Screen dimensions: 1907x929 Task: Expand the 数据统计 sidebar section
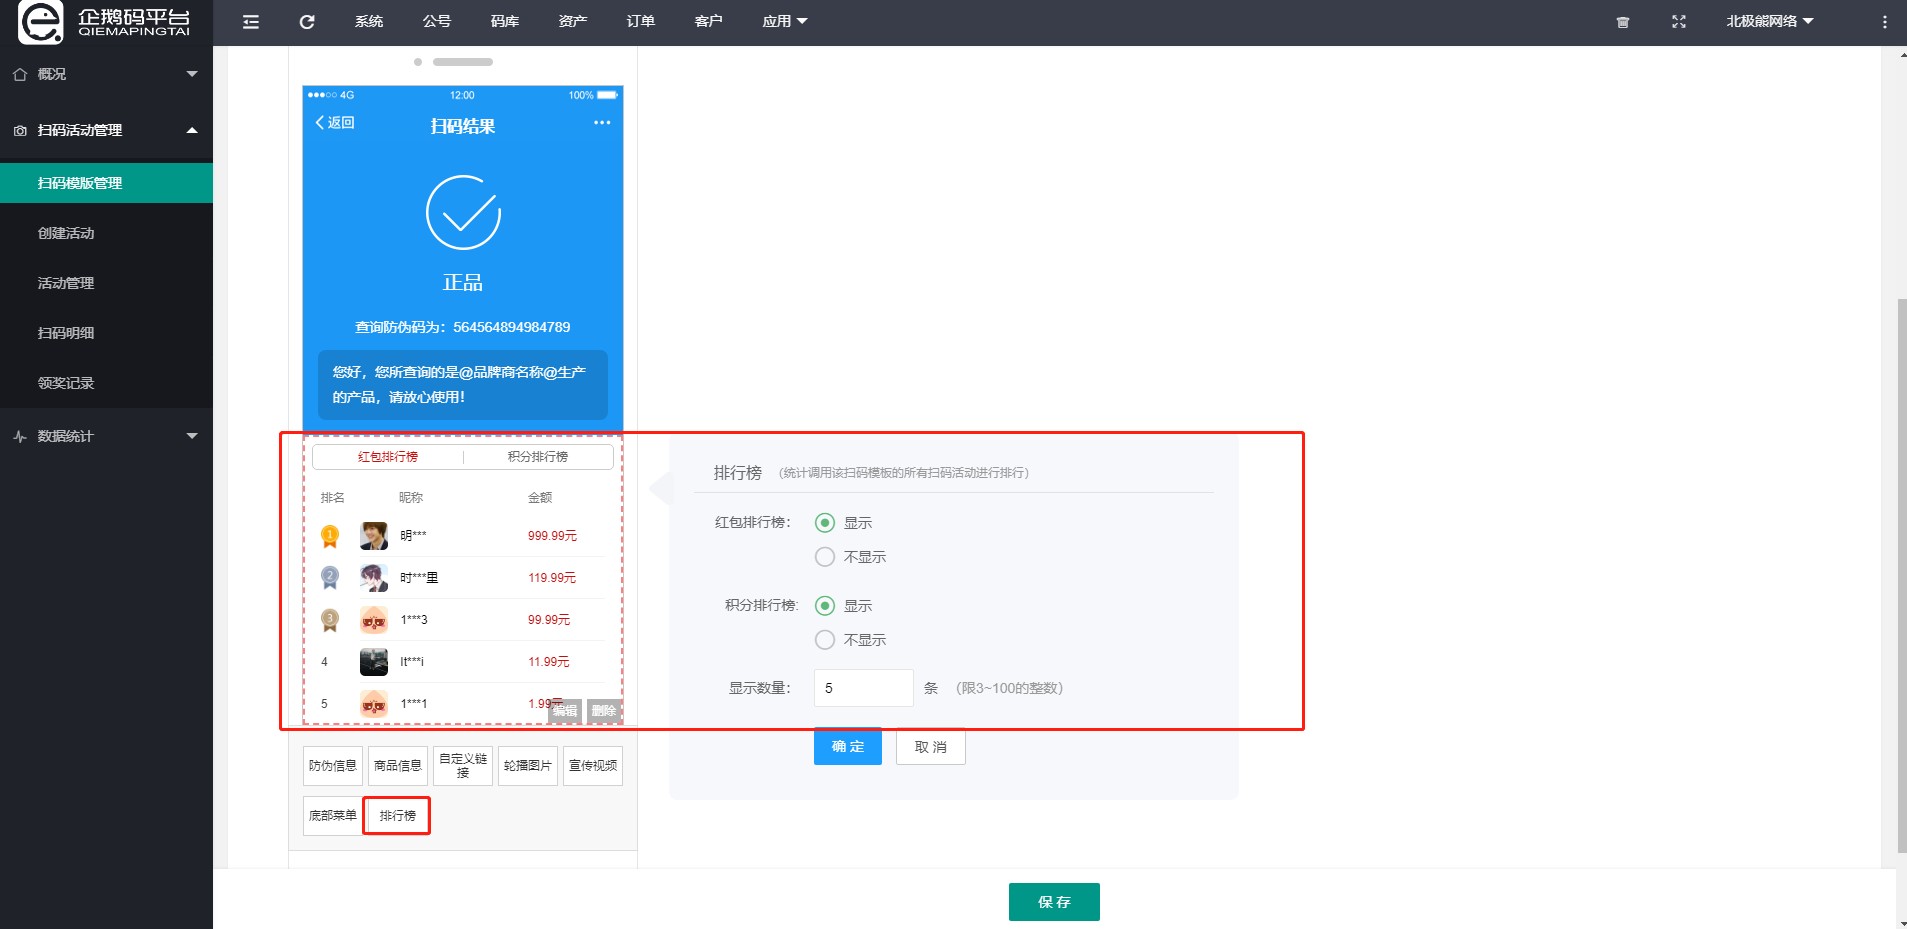(x=192, y=436)
